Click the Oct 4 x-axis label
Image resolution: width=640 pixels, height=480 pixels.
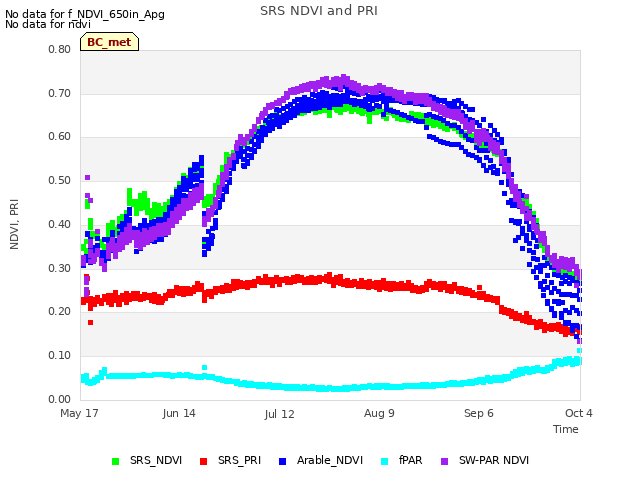(x=579, y=413)
